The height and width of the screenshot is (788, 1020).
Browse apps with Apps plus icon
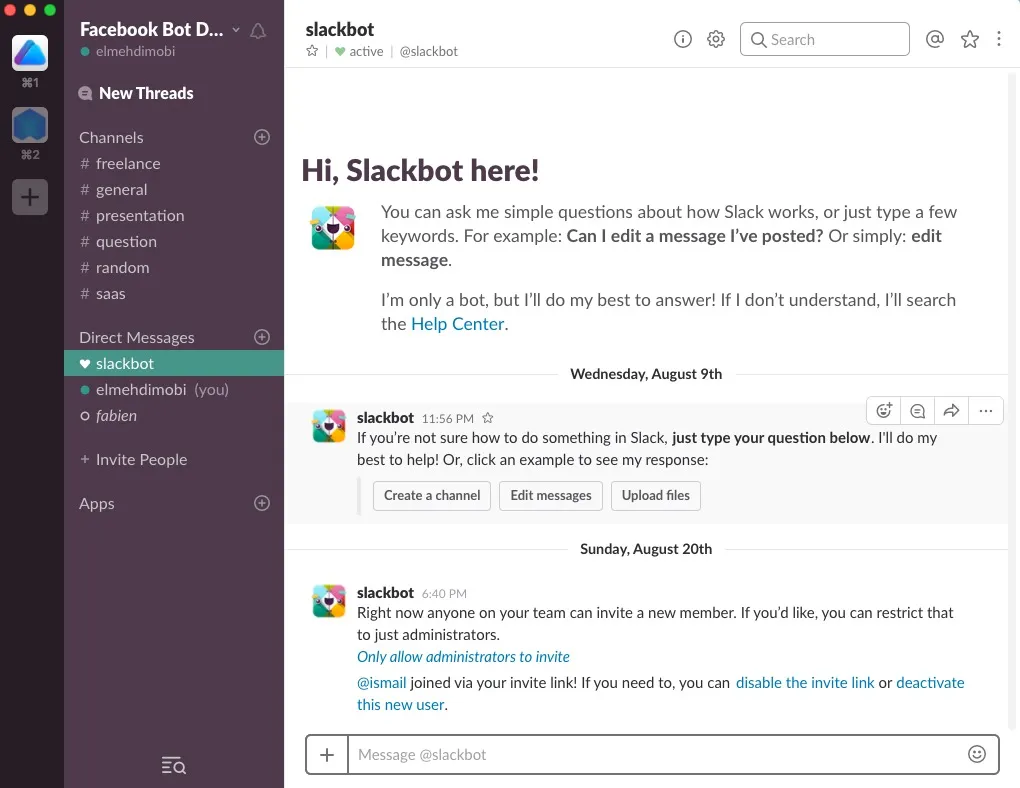[262, 503]
